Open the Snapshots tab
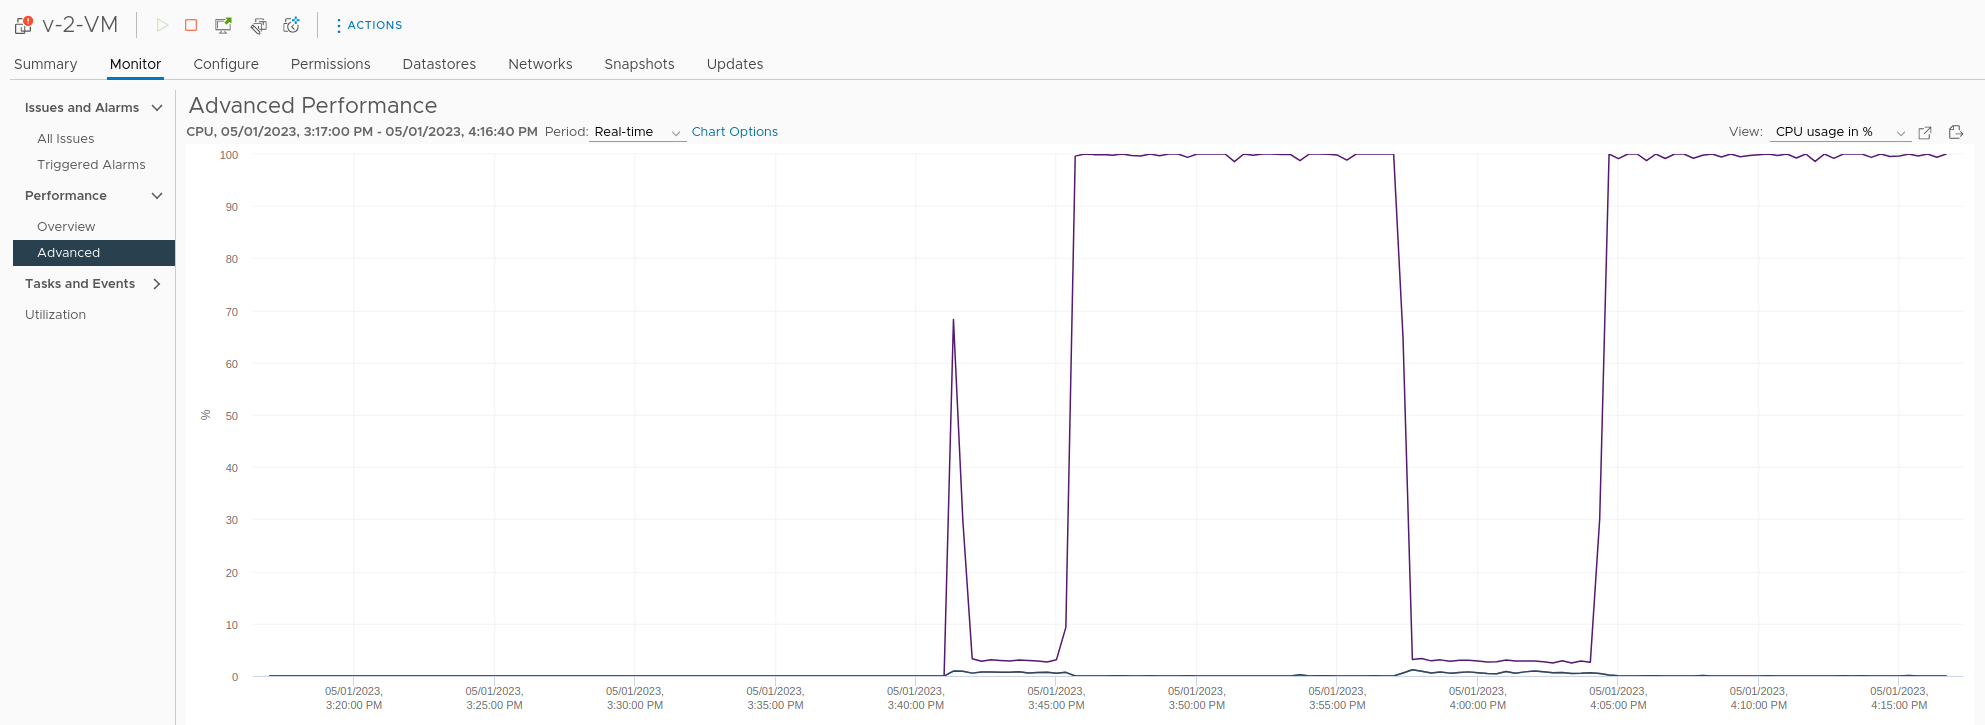Image resolution: width=1985 pixels, height=725 pixels. tap(639, 64)
